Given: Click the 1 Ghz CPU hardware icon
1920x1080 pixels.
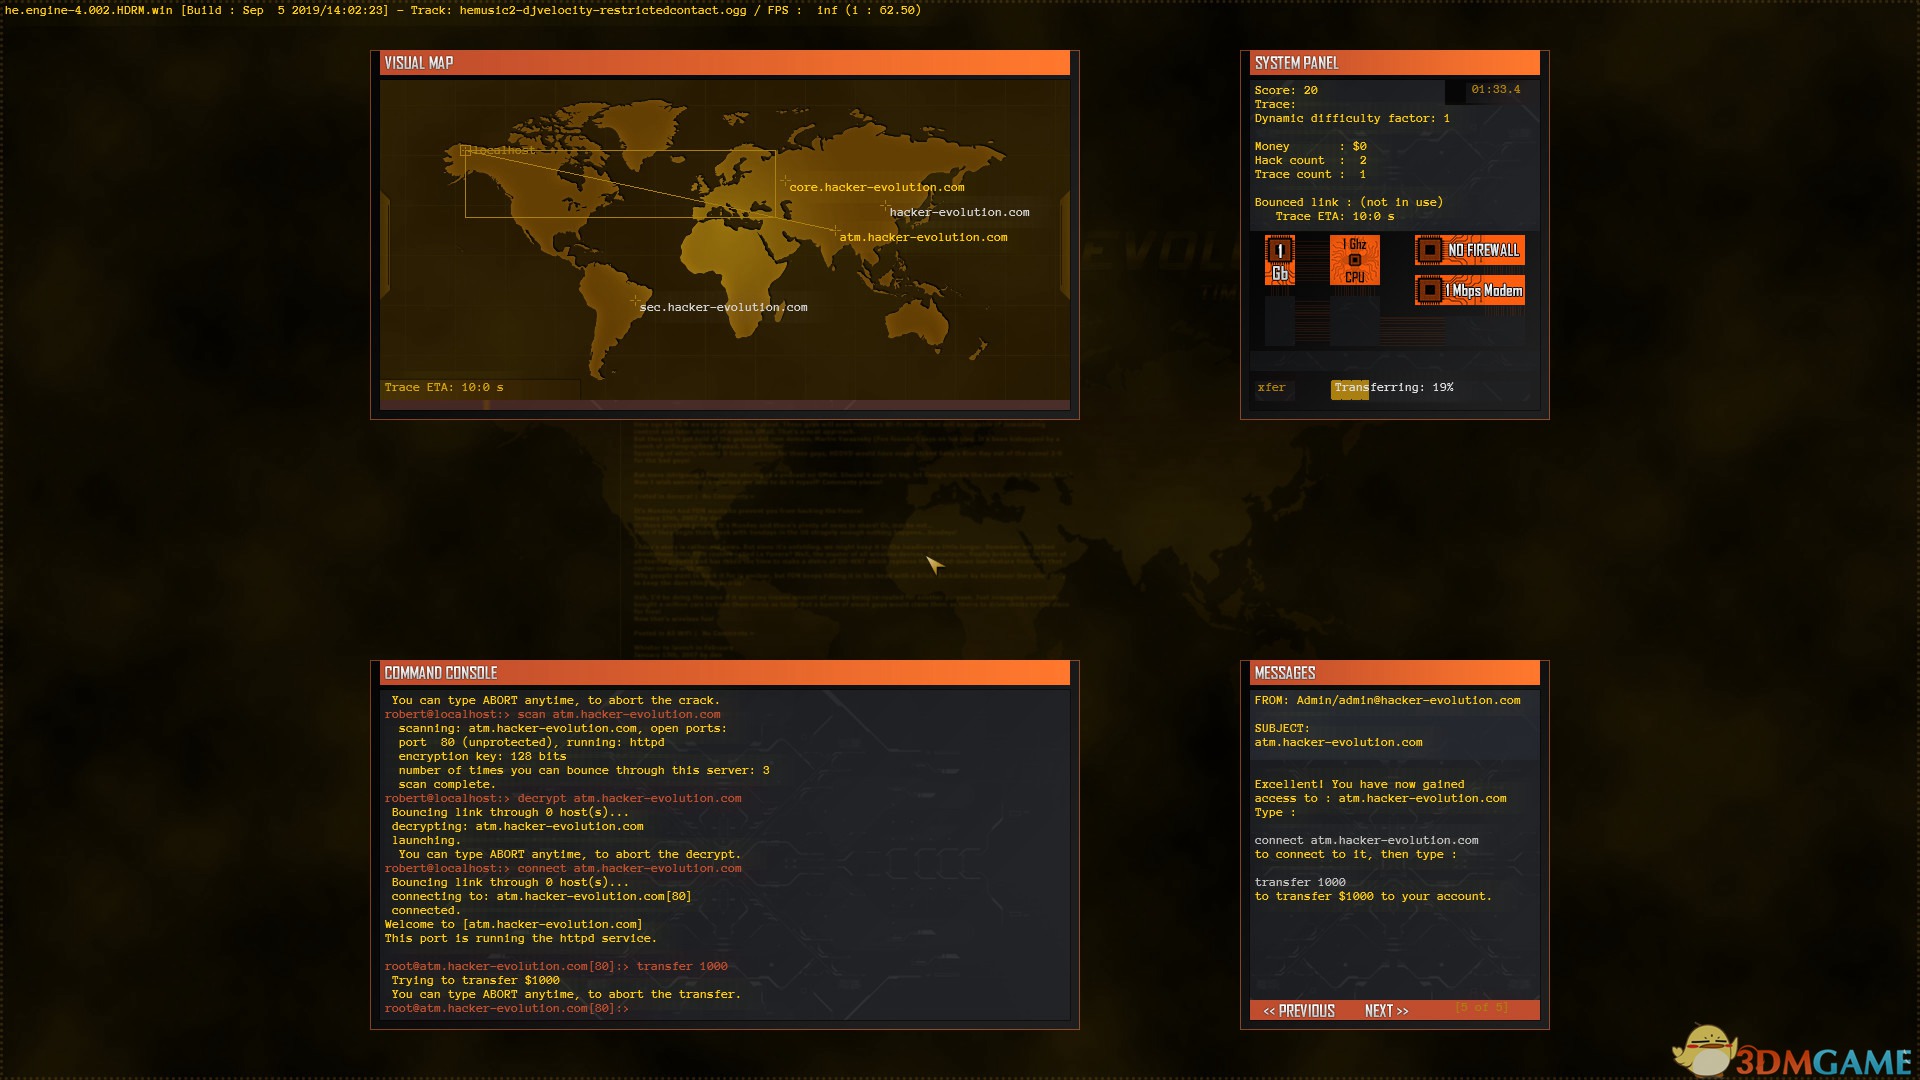Looking at the screenshot, I should [x=1354, y=261].
